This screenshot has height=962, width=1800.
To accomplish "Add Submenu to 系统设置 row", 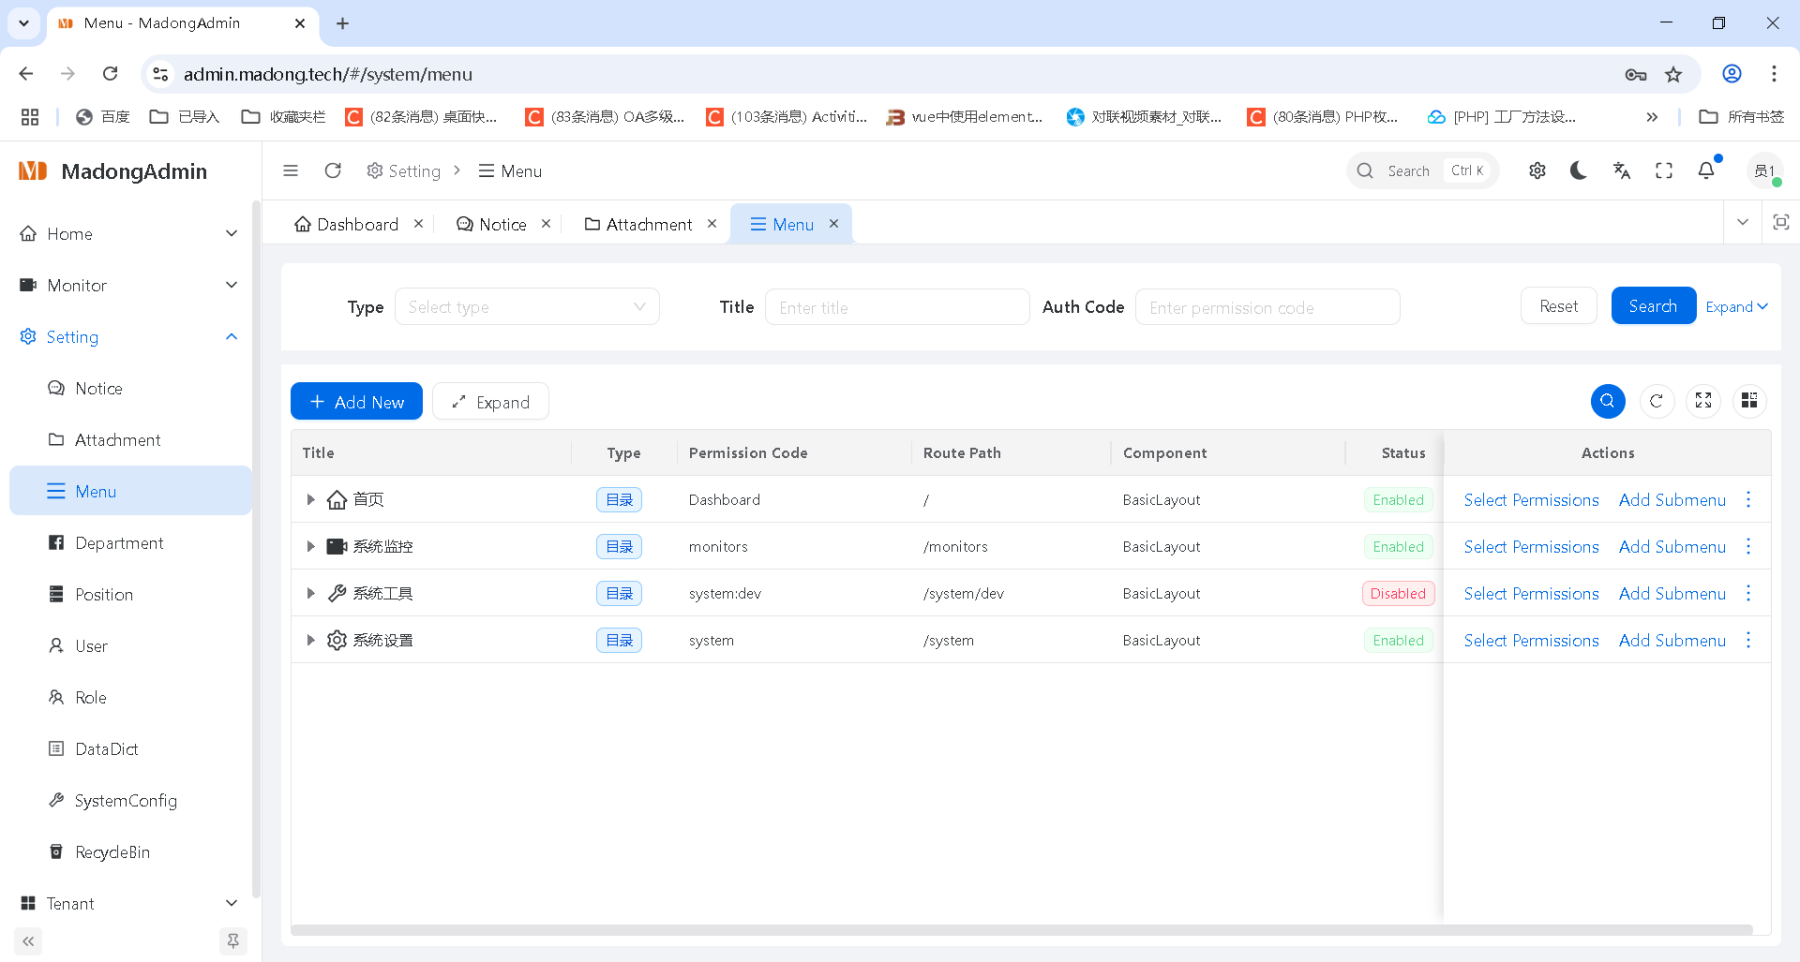I will [1672, 640].
